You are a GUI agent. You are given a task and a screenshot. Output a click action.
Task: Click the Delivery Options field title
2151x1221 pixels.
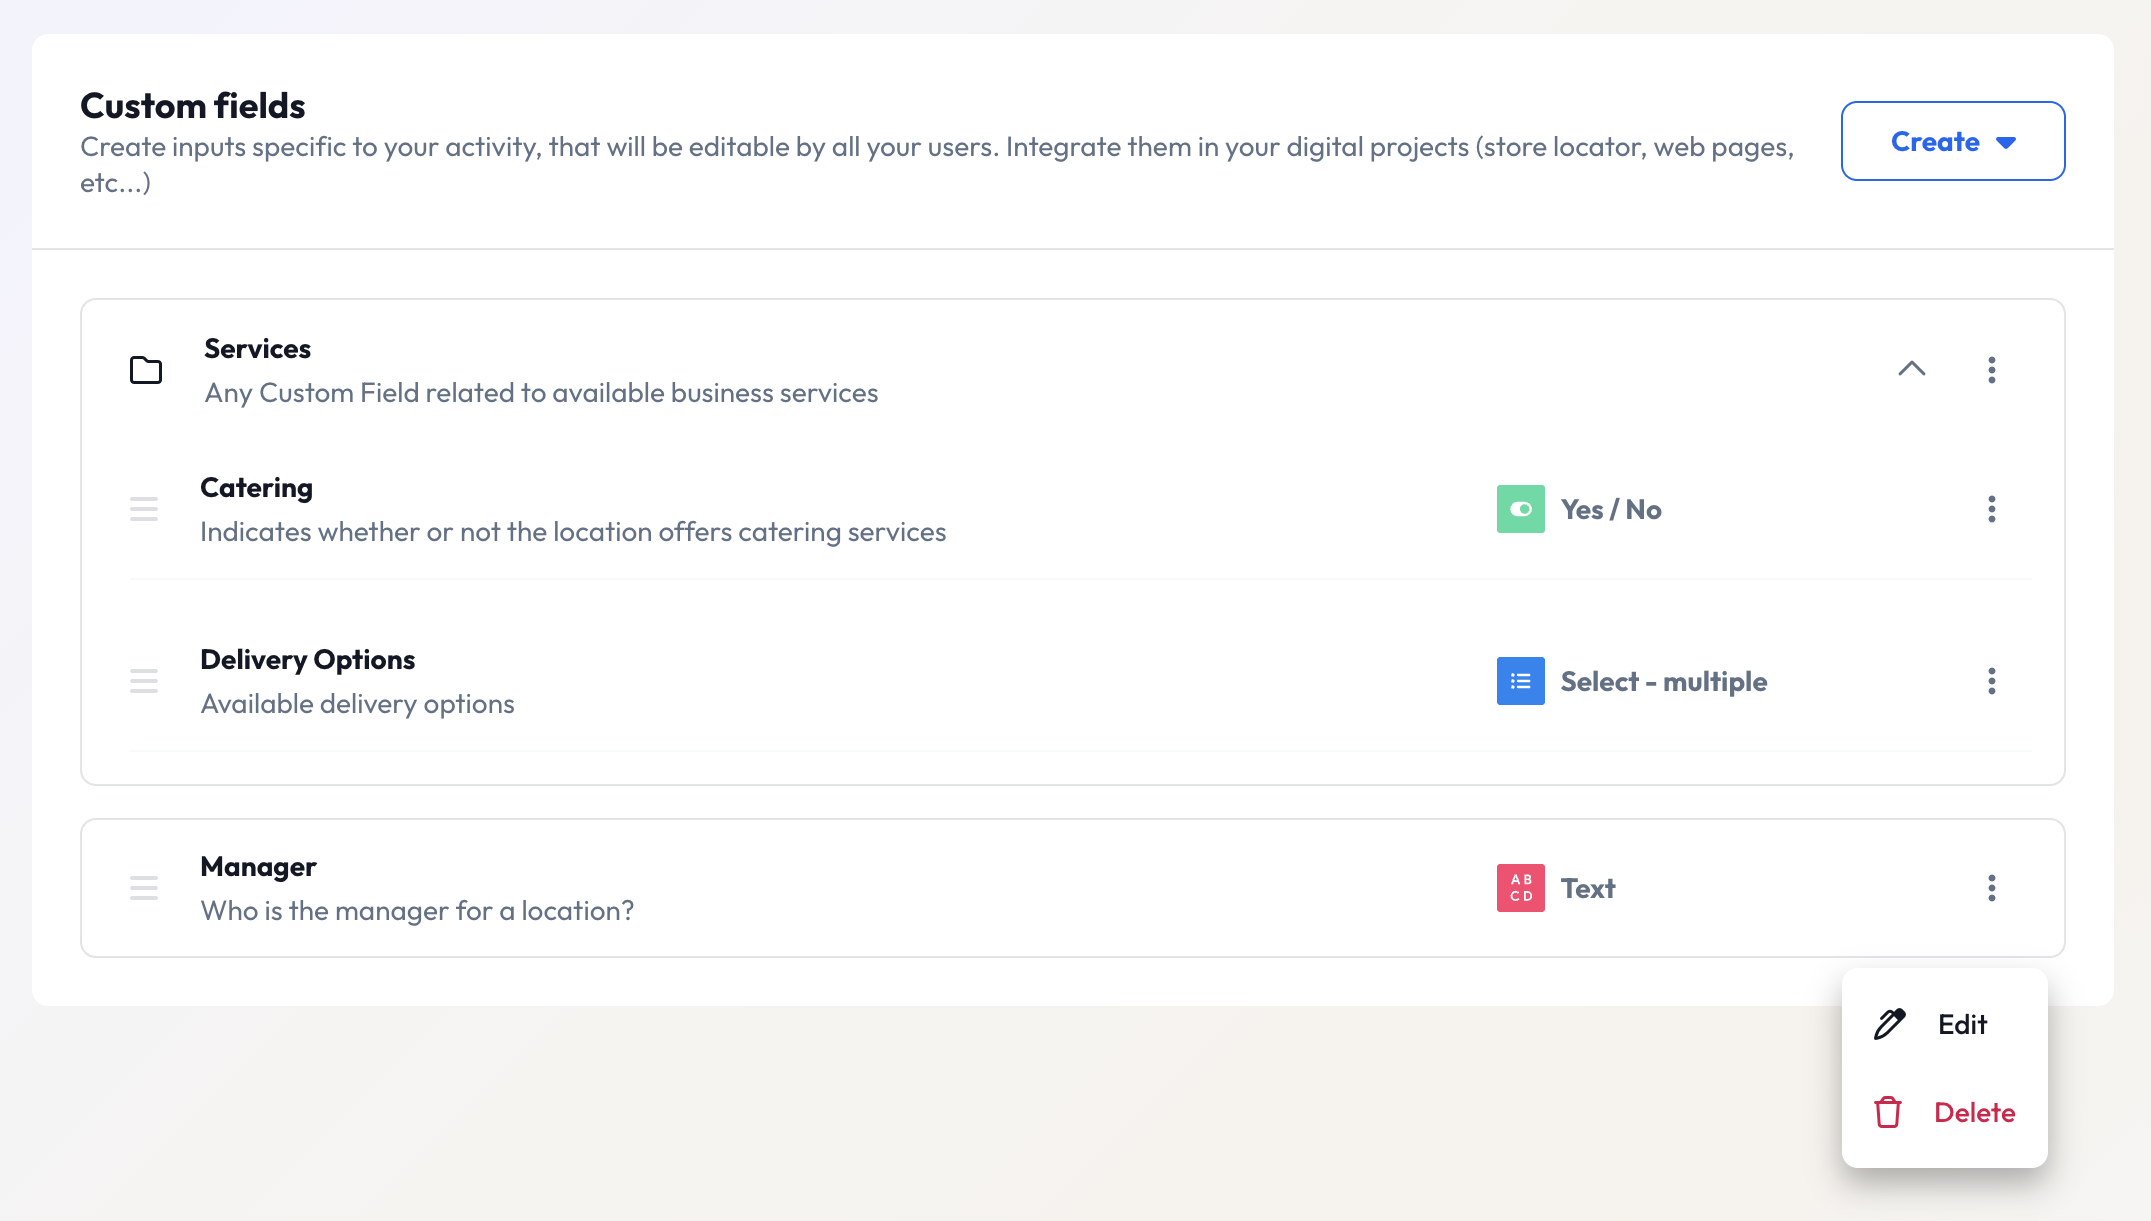pos(307,659)
